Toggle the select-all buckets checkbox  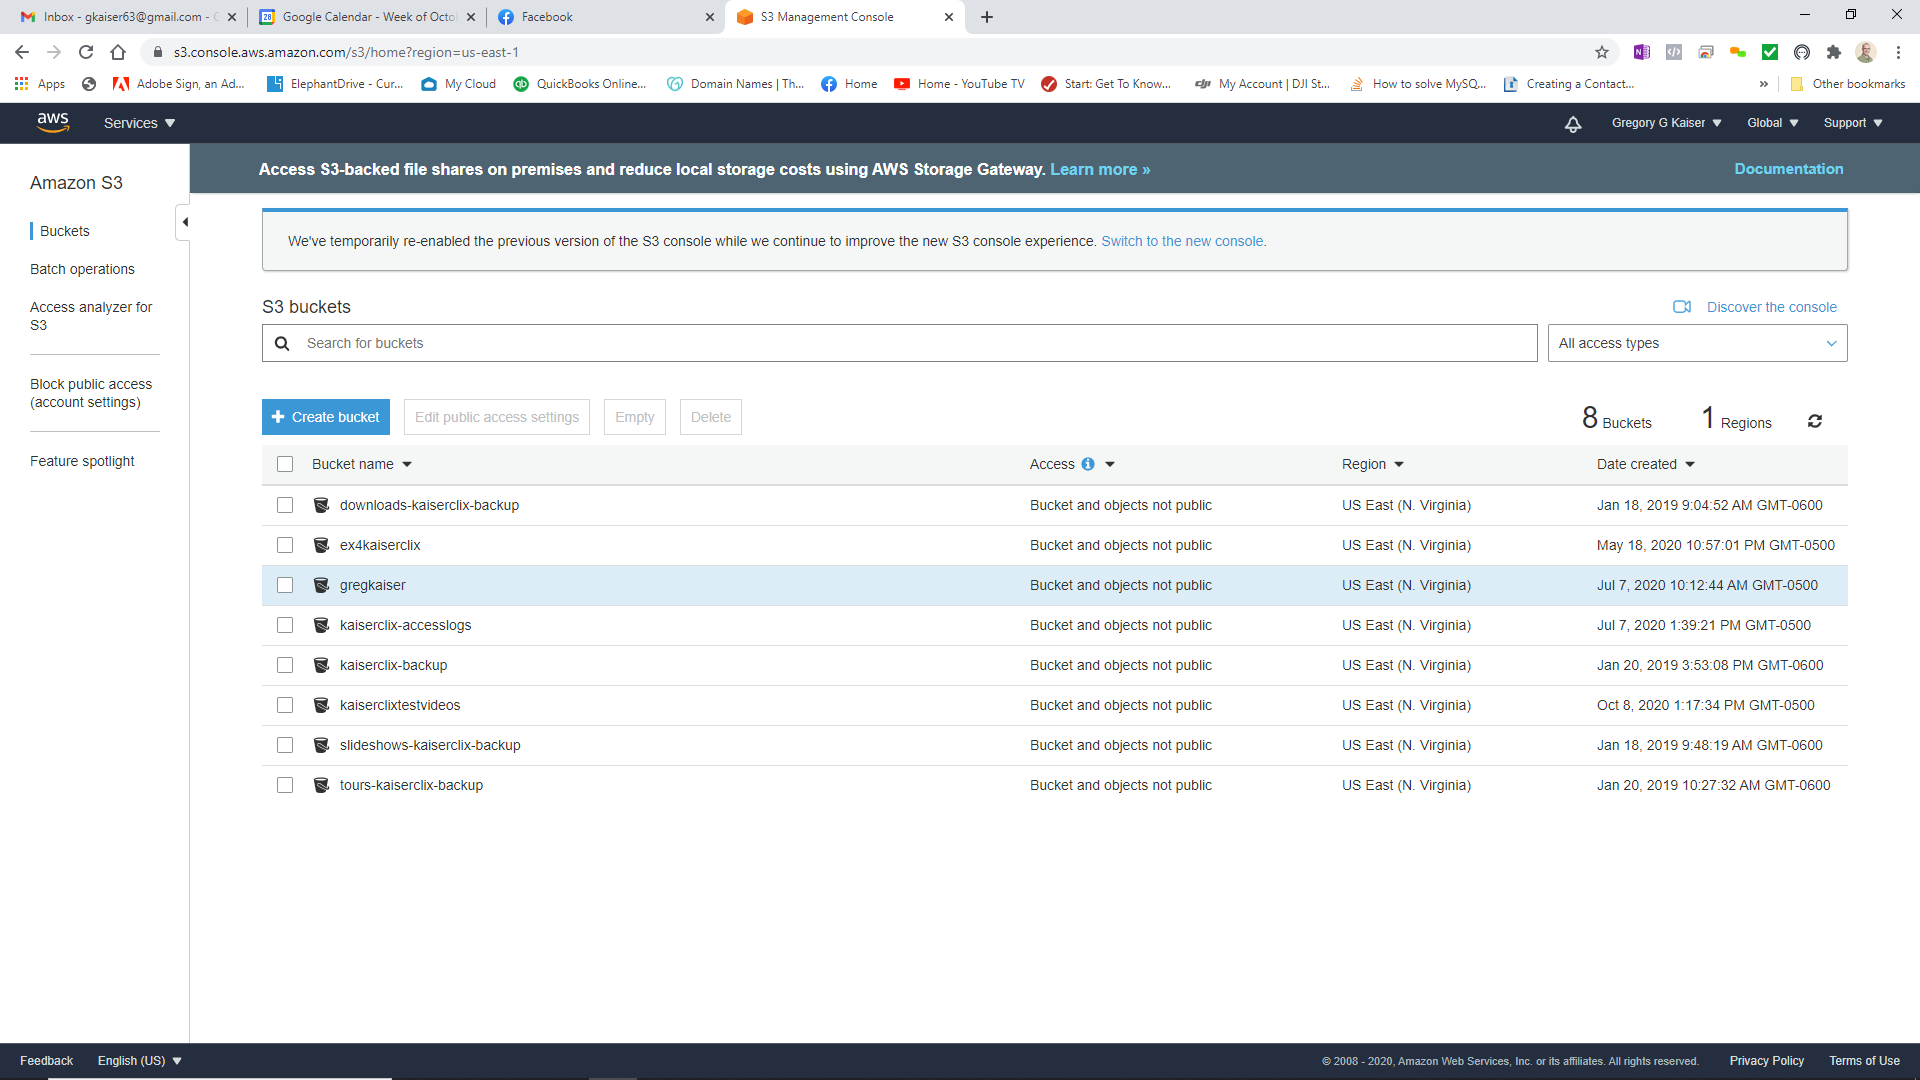coord(285,464)
